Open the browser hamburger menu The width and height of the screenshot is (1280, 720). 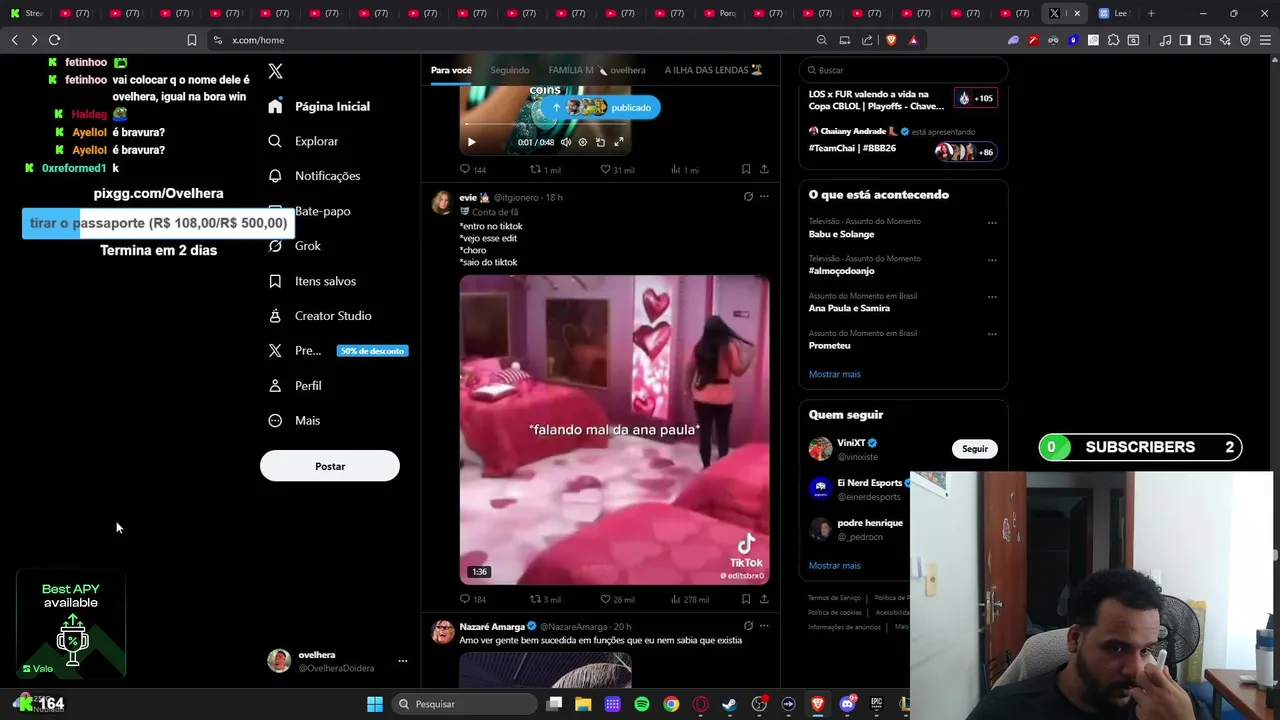(x=1265, y=40)
